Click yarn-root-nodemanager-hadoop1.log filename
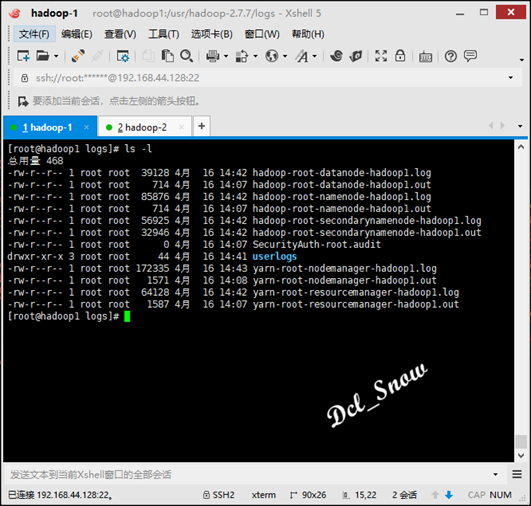531x506 pixels. coord(345,269)
